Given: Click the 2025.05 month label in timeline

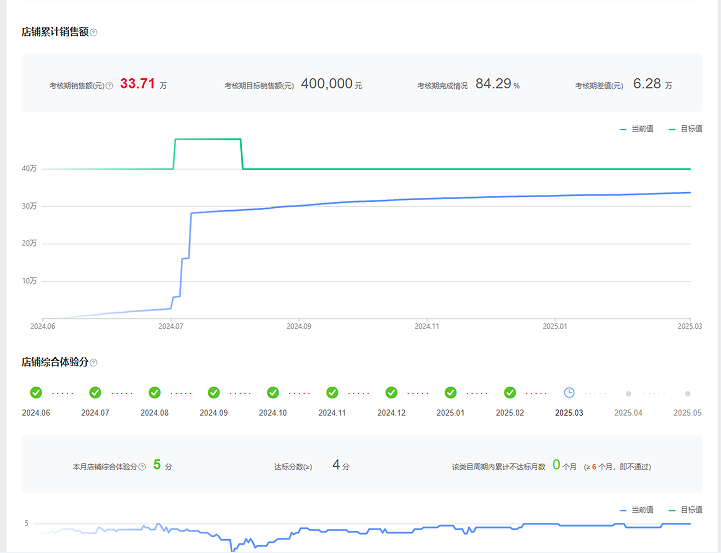Looking at the screenshot, I should tap(687, 413).
